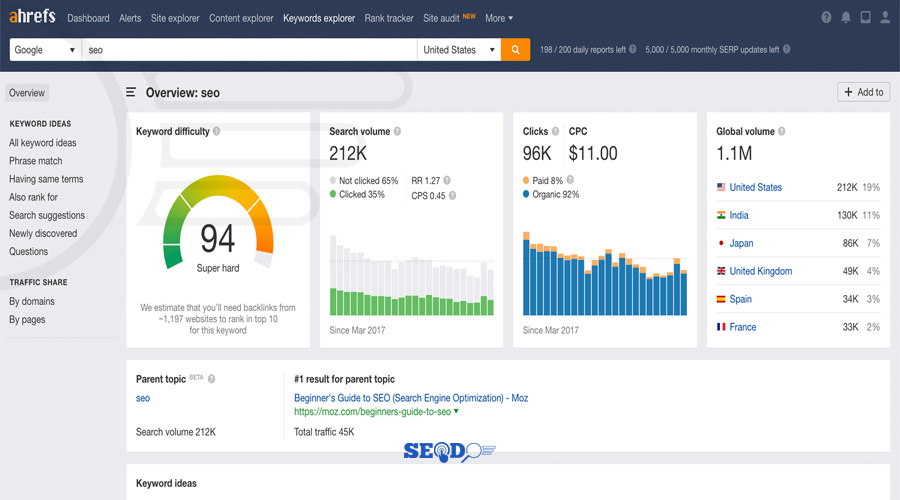900x500 pixels.
Task: Click the help icon next to Paid 8%
Action: click(x=570, y=180)
